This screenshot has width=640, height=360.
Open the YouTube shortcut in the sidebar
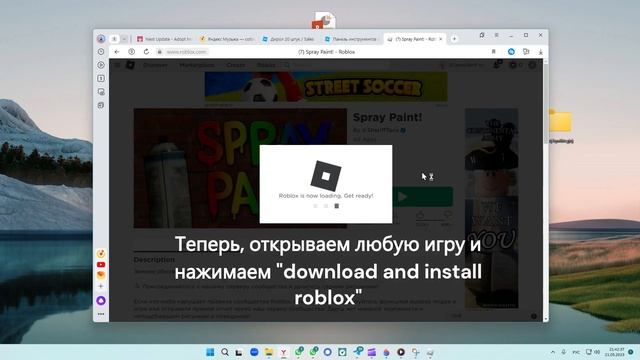pyautogui.click(x=101, y=264)
